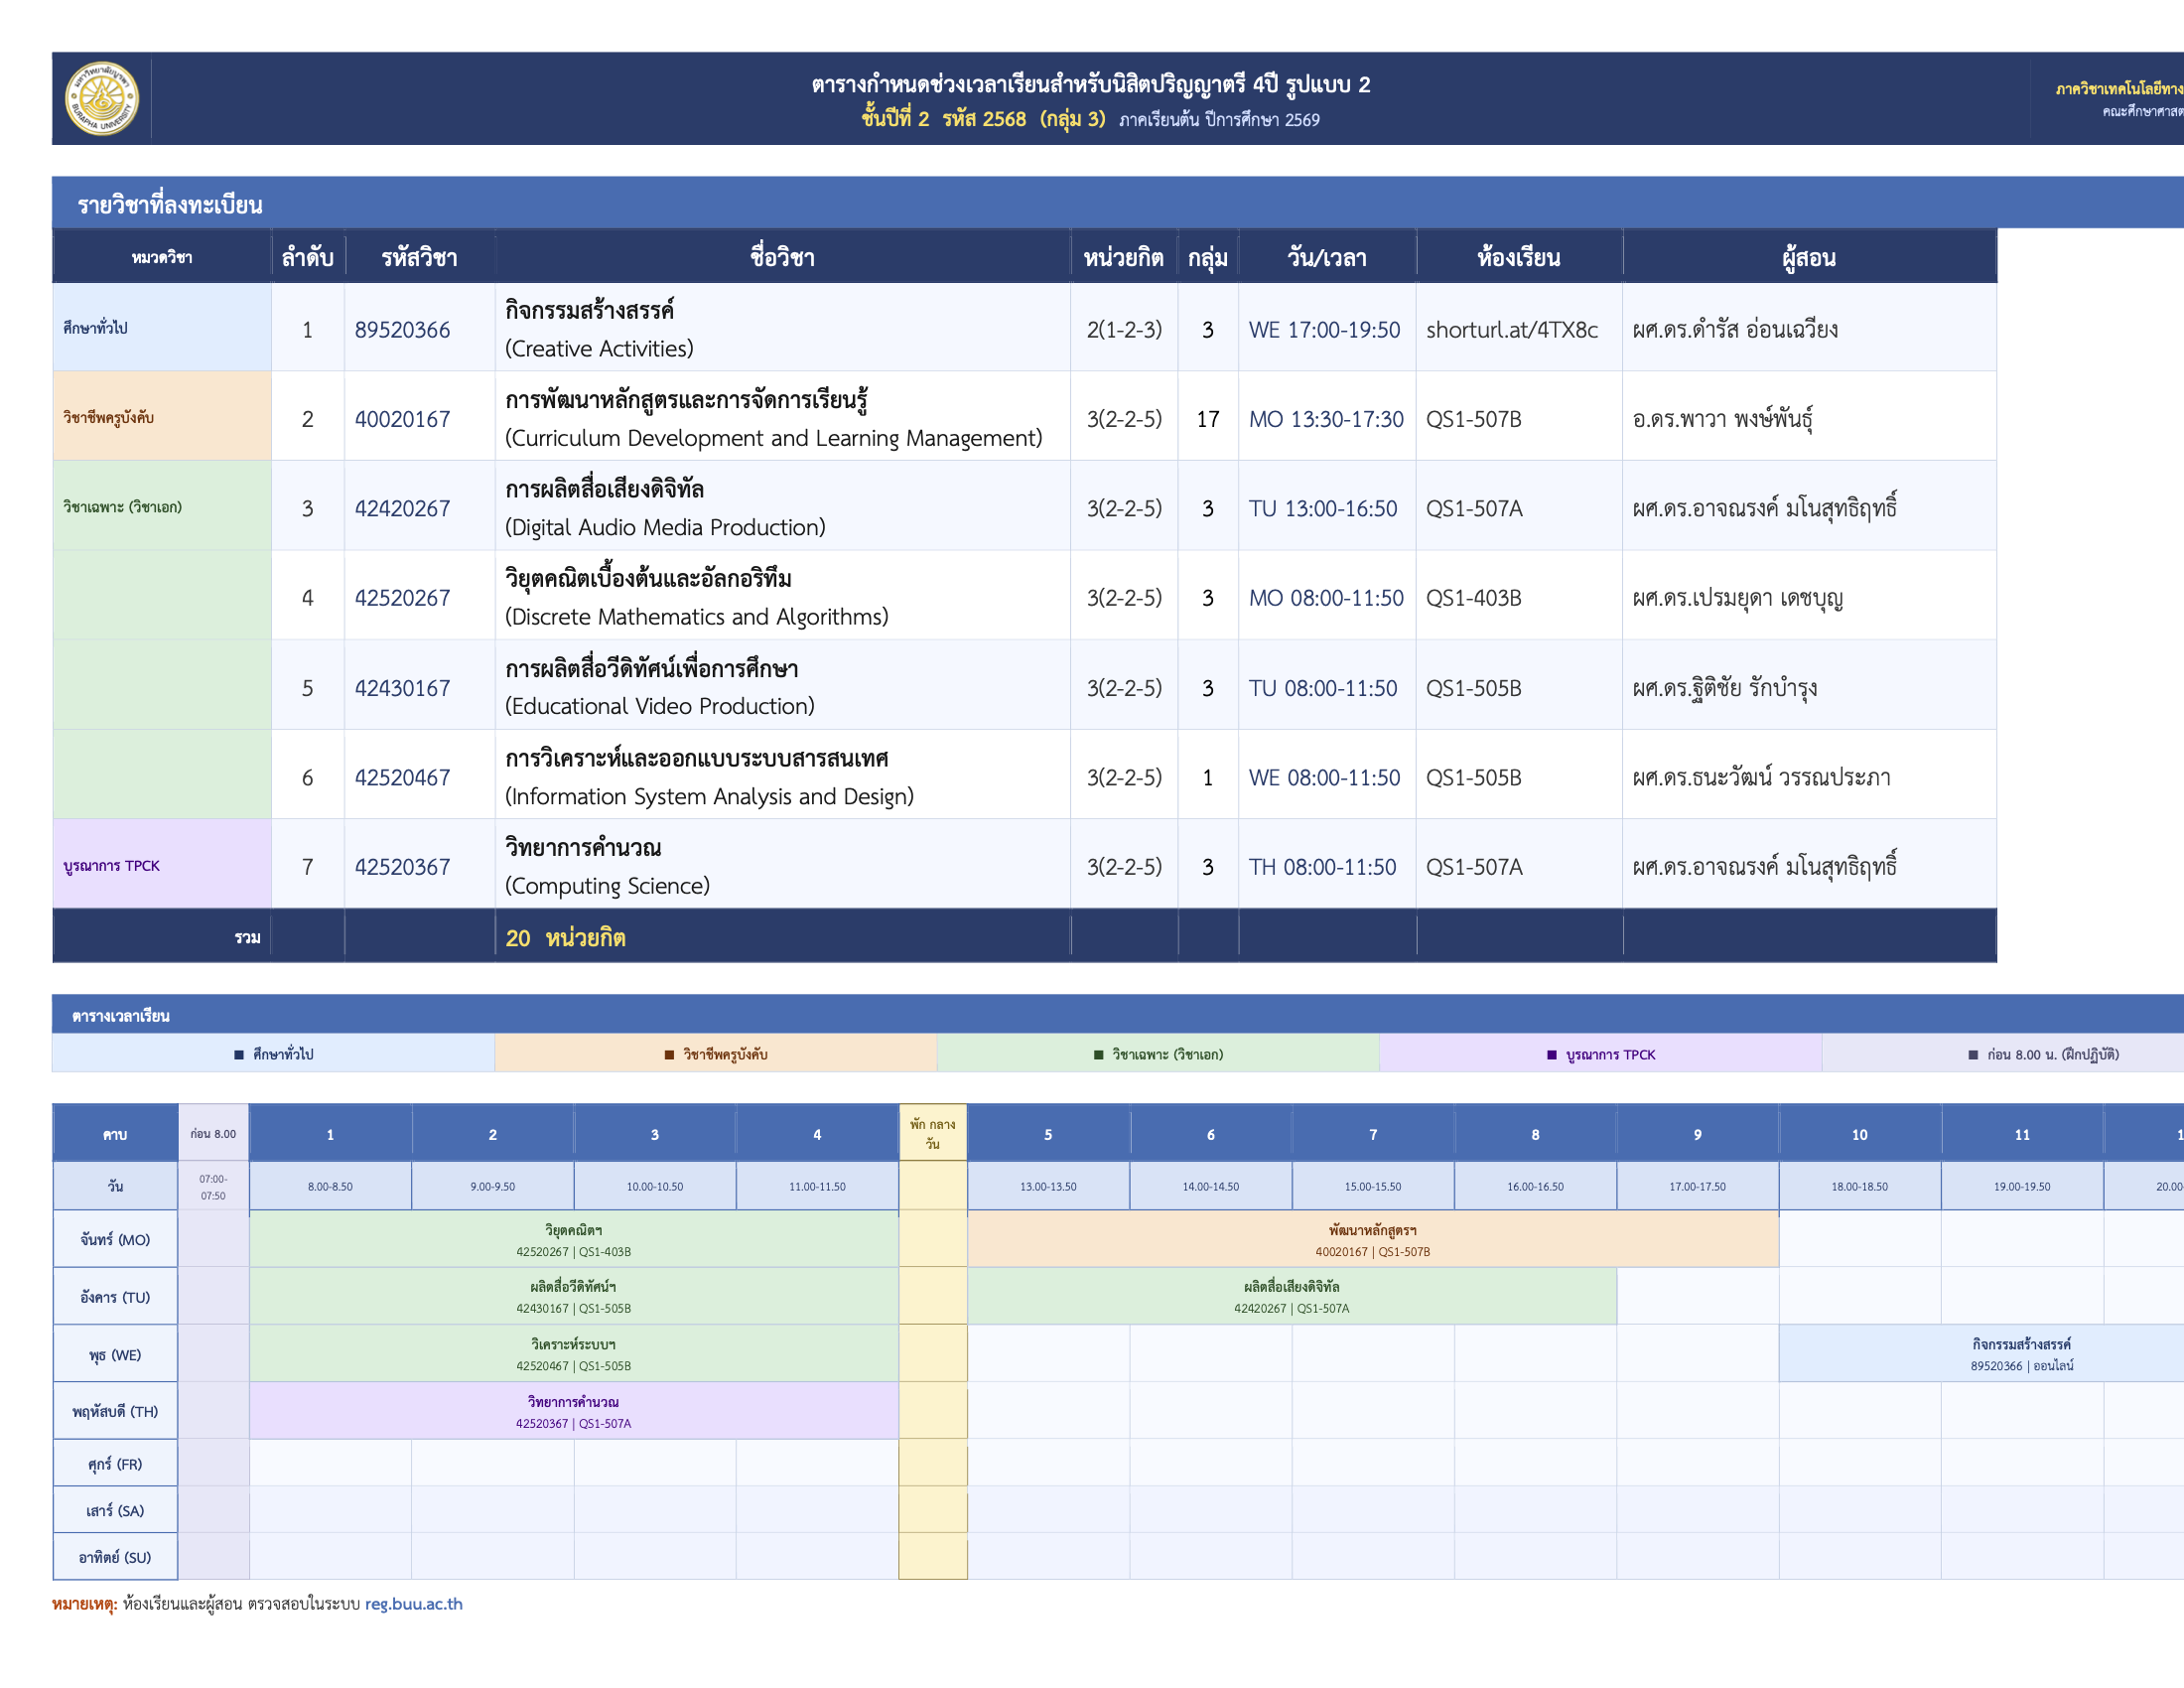This screenshot has width=2184, height=1688.
Task: Open the shorturl.at/4TX8c classroom link
Action: [1511, 329]
